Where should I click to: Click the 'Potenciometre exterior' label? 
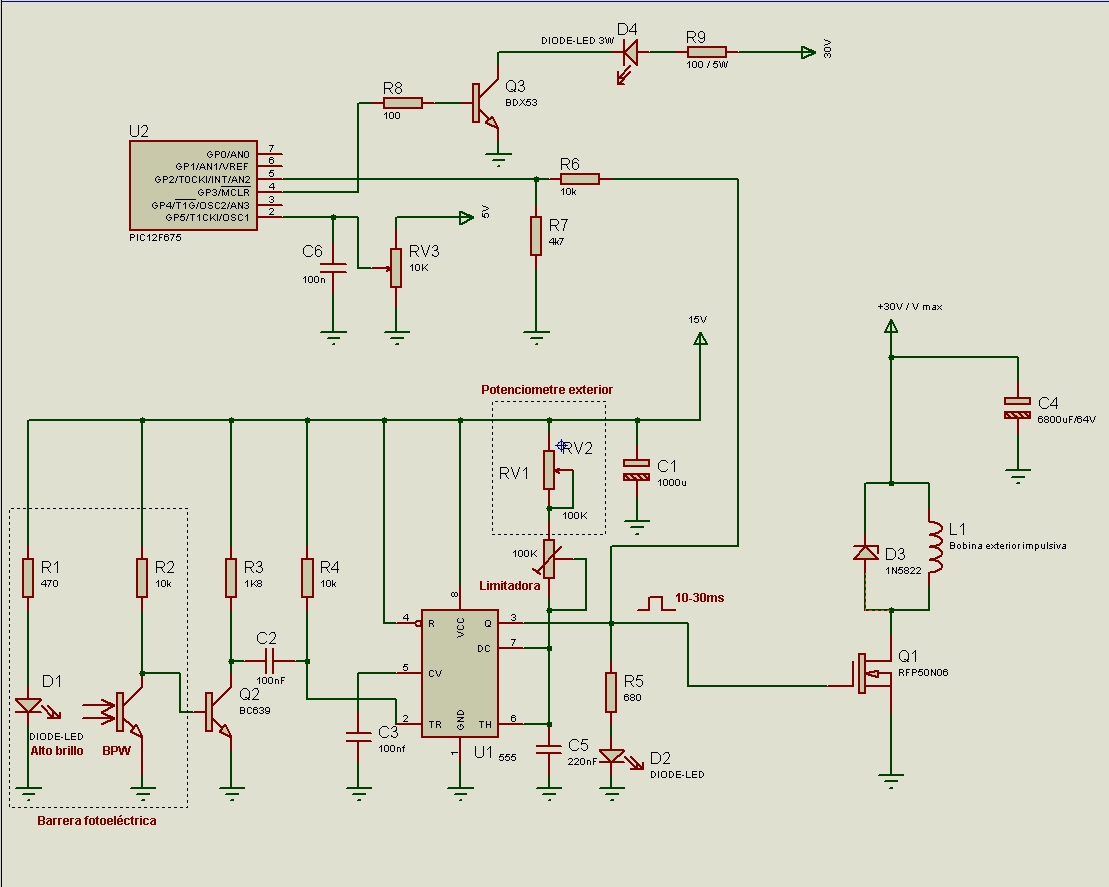tap(547, 390)
